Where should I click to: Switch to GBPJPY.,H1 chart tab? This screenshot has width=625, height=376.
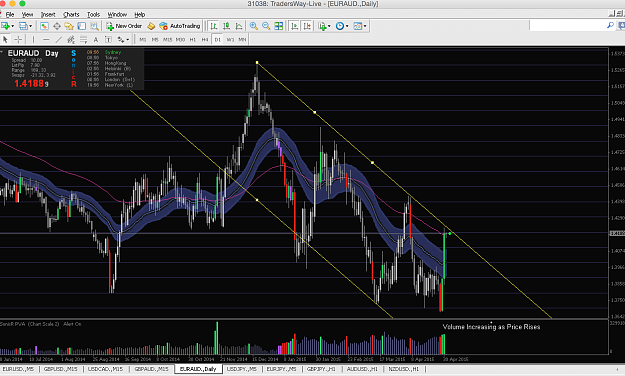(321, 369)
